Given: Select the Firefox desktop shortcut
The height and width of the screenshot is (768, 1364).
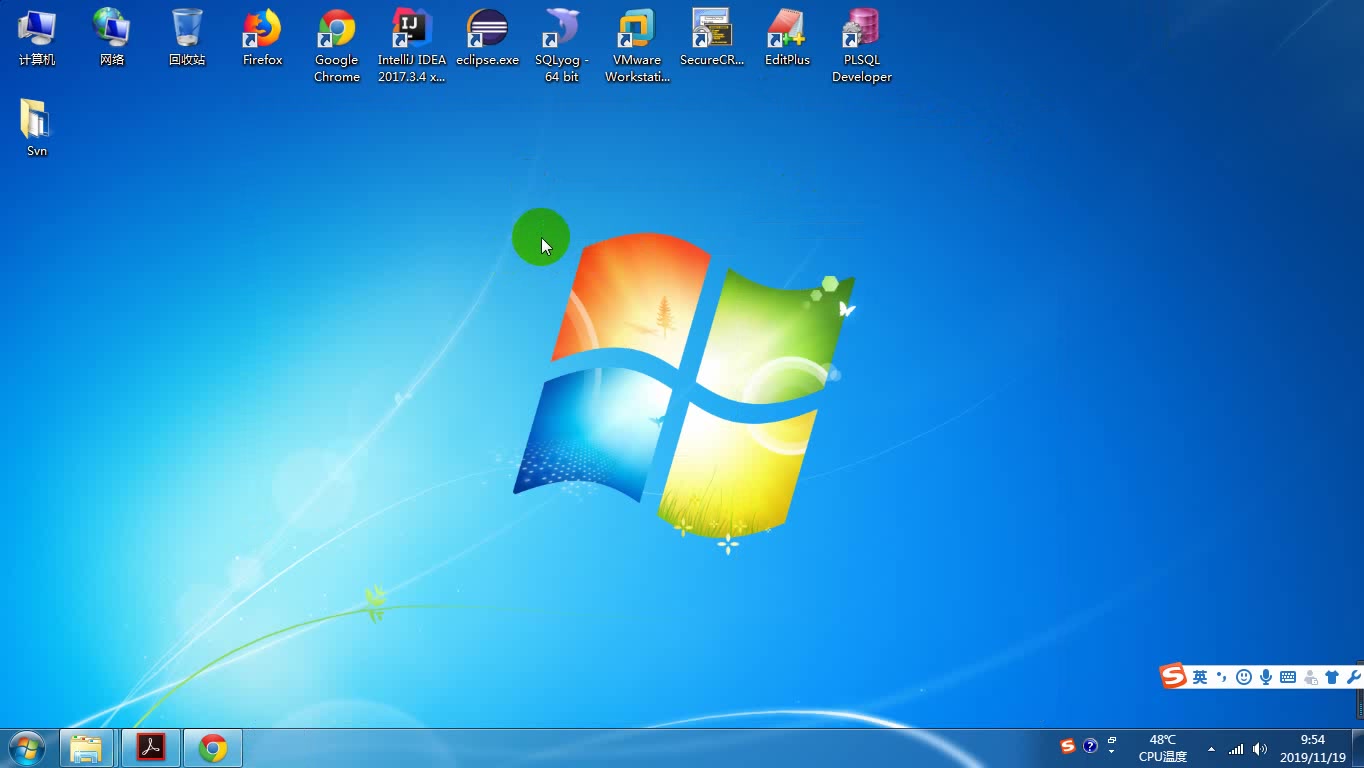Looking at the screenshot, I should [262, 38].
